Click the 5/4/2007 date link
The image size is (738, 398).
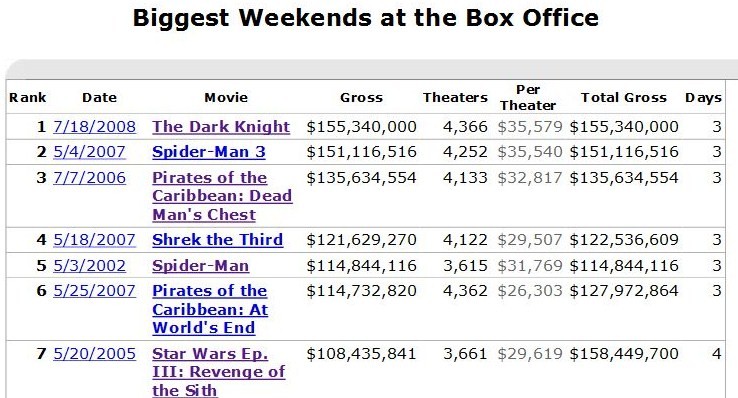click(x=89, y=152)
